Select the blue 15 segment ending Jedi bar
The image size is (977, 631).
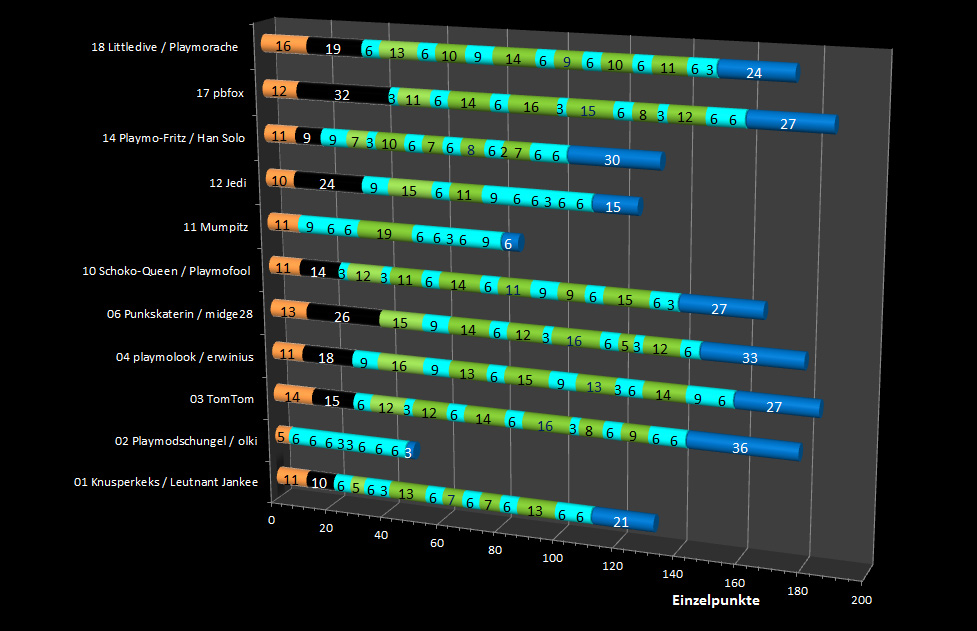[x=614, y=206]
